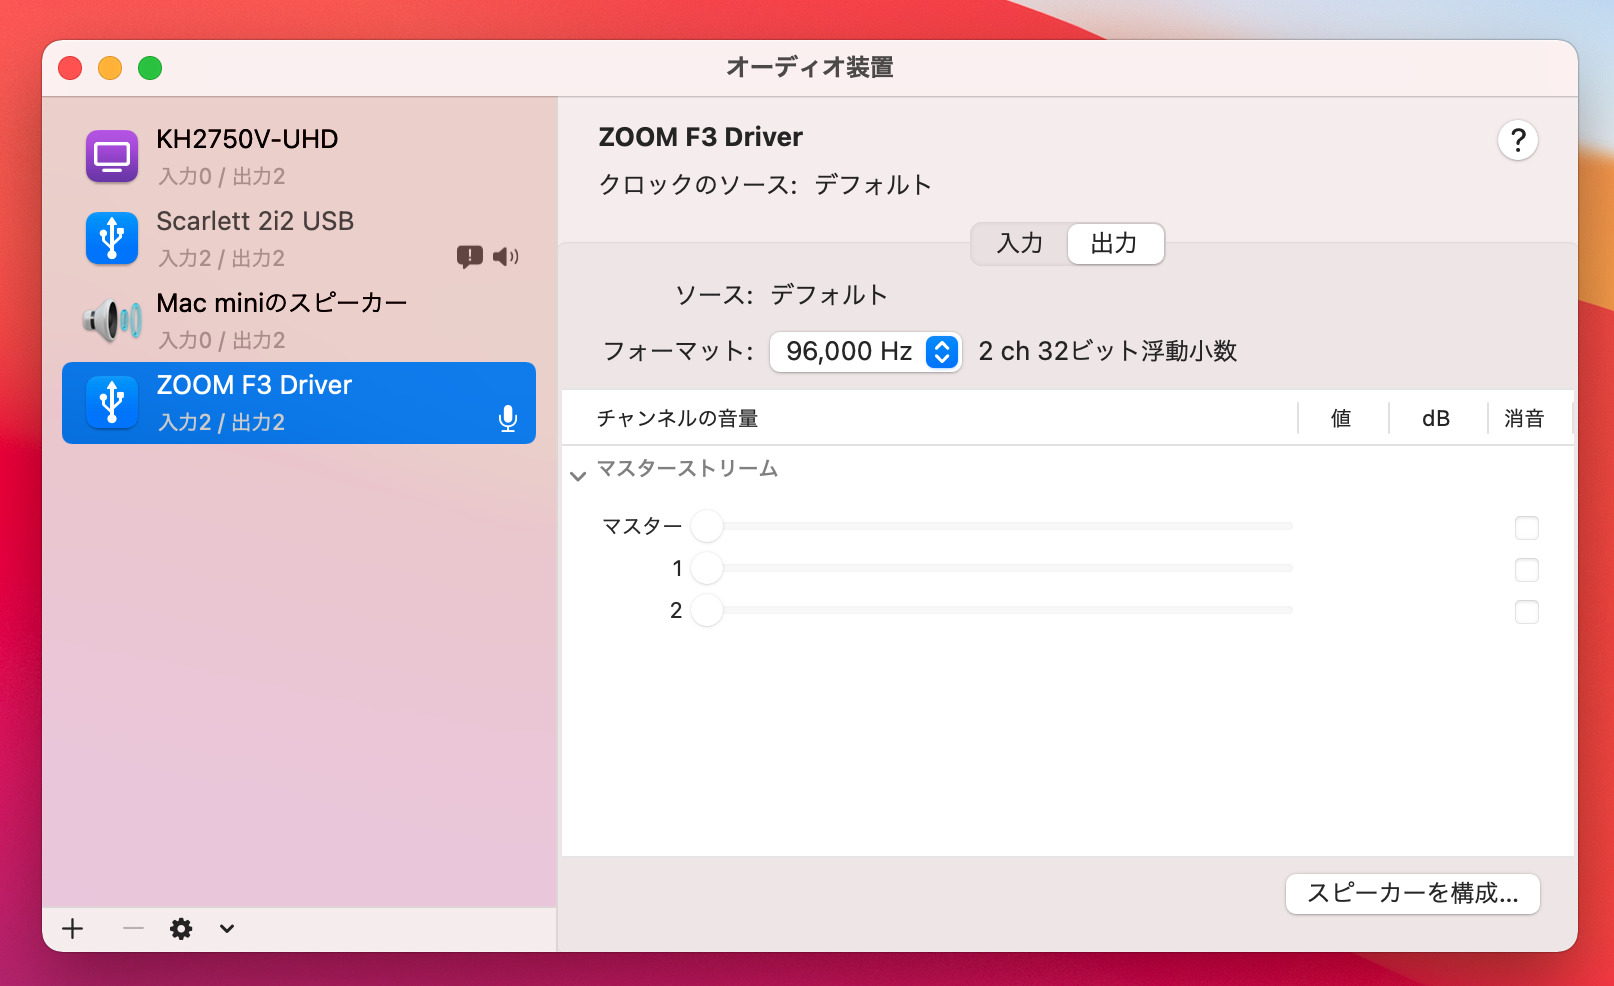Expand the chevron menu next to gear
1614x986 pixels.
pos(227,929)
